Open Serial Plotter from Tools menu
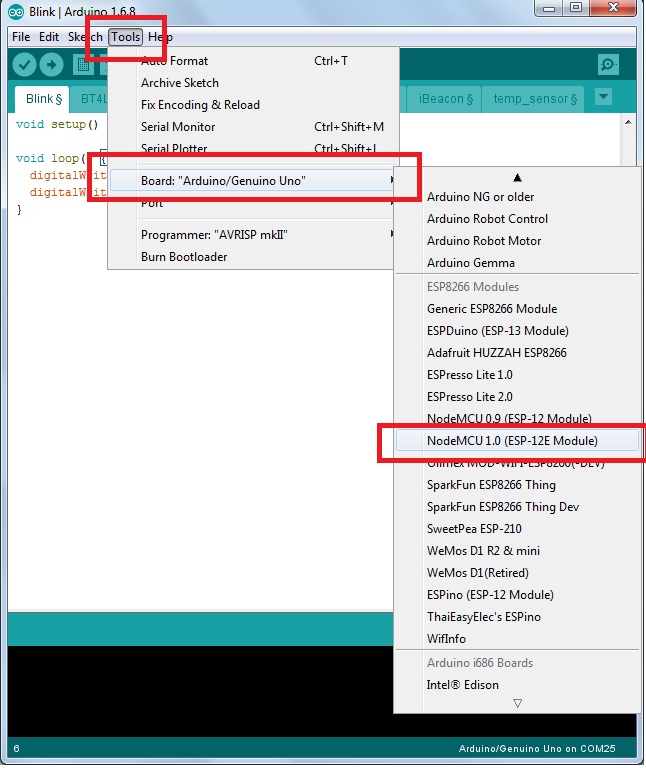646x768 pixels. pyautogui.click(x=253, y=148)
